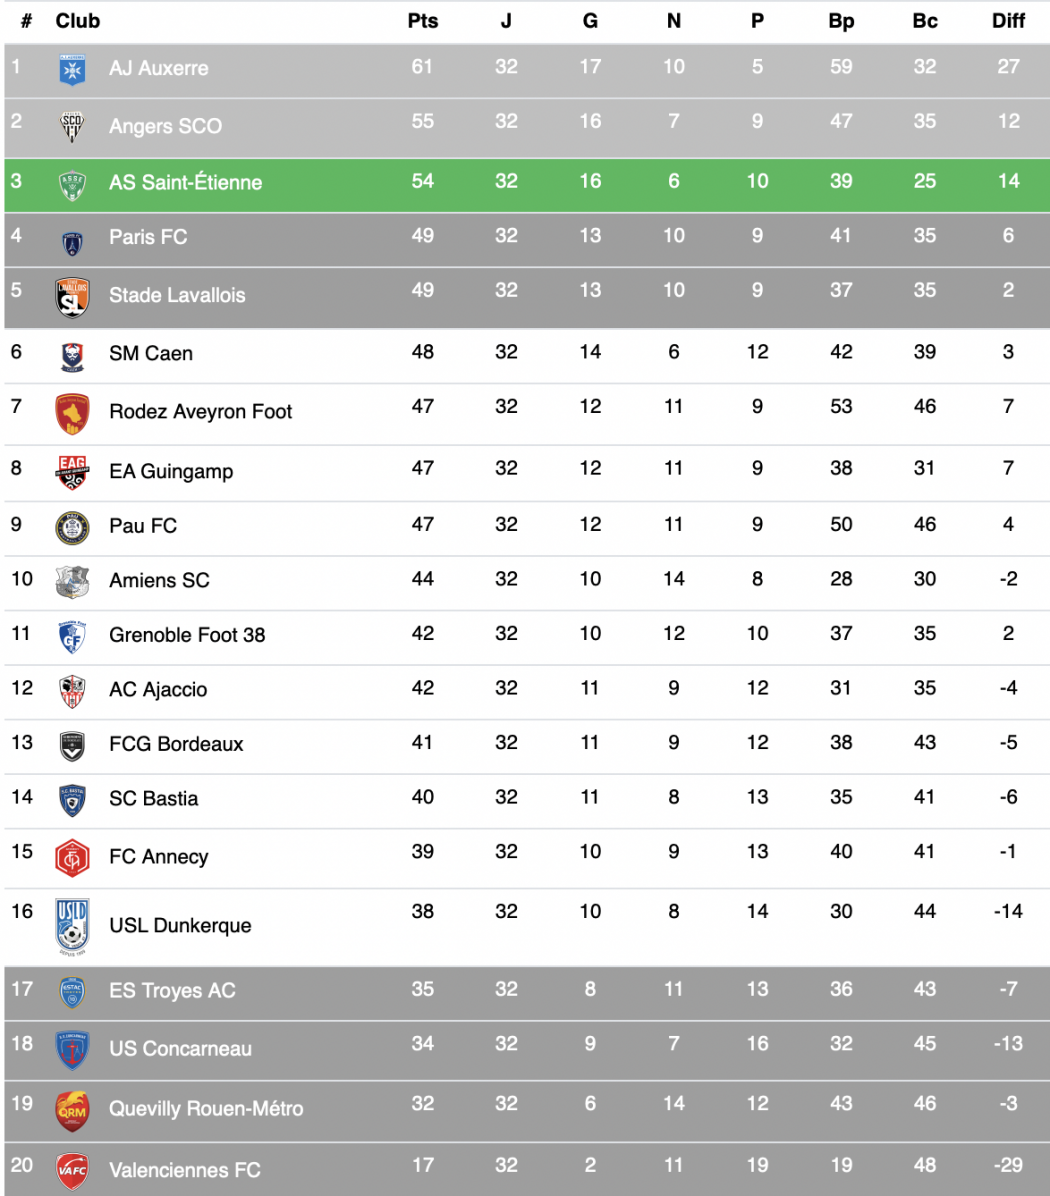Open the Grenoble Foot 38 link
The image size is (1050, 1196).
(187, 635)
